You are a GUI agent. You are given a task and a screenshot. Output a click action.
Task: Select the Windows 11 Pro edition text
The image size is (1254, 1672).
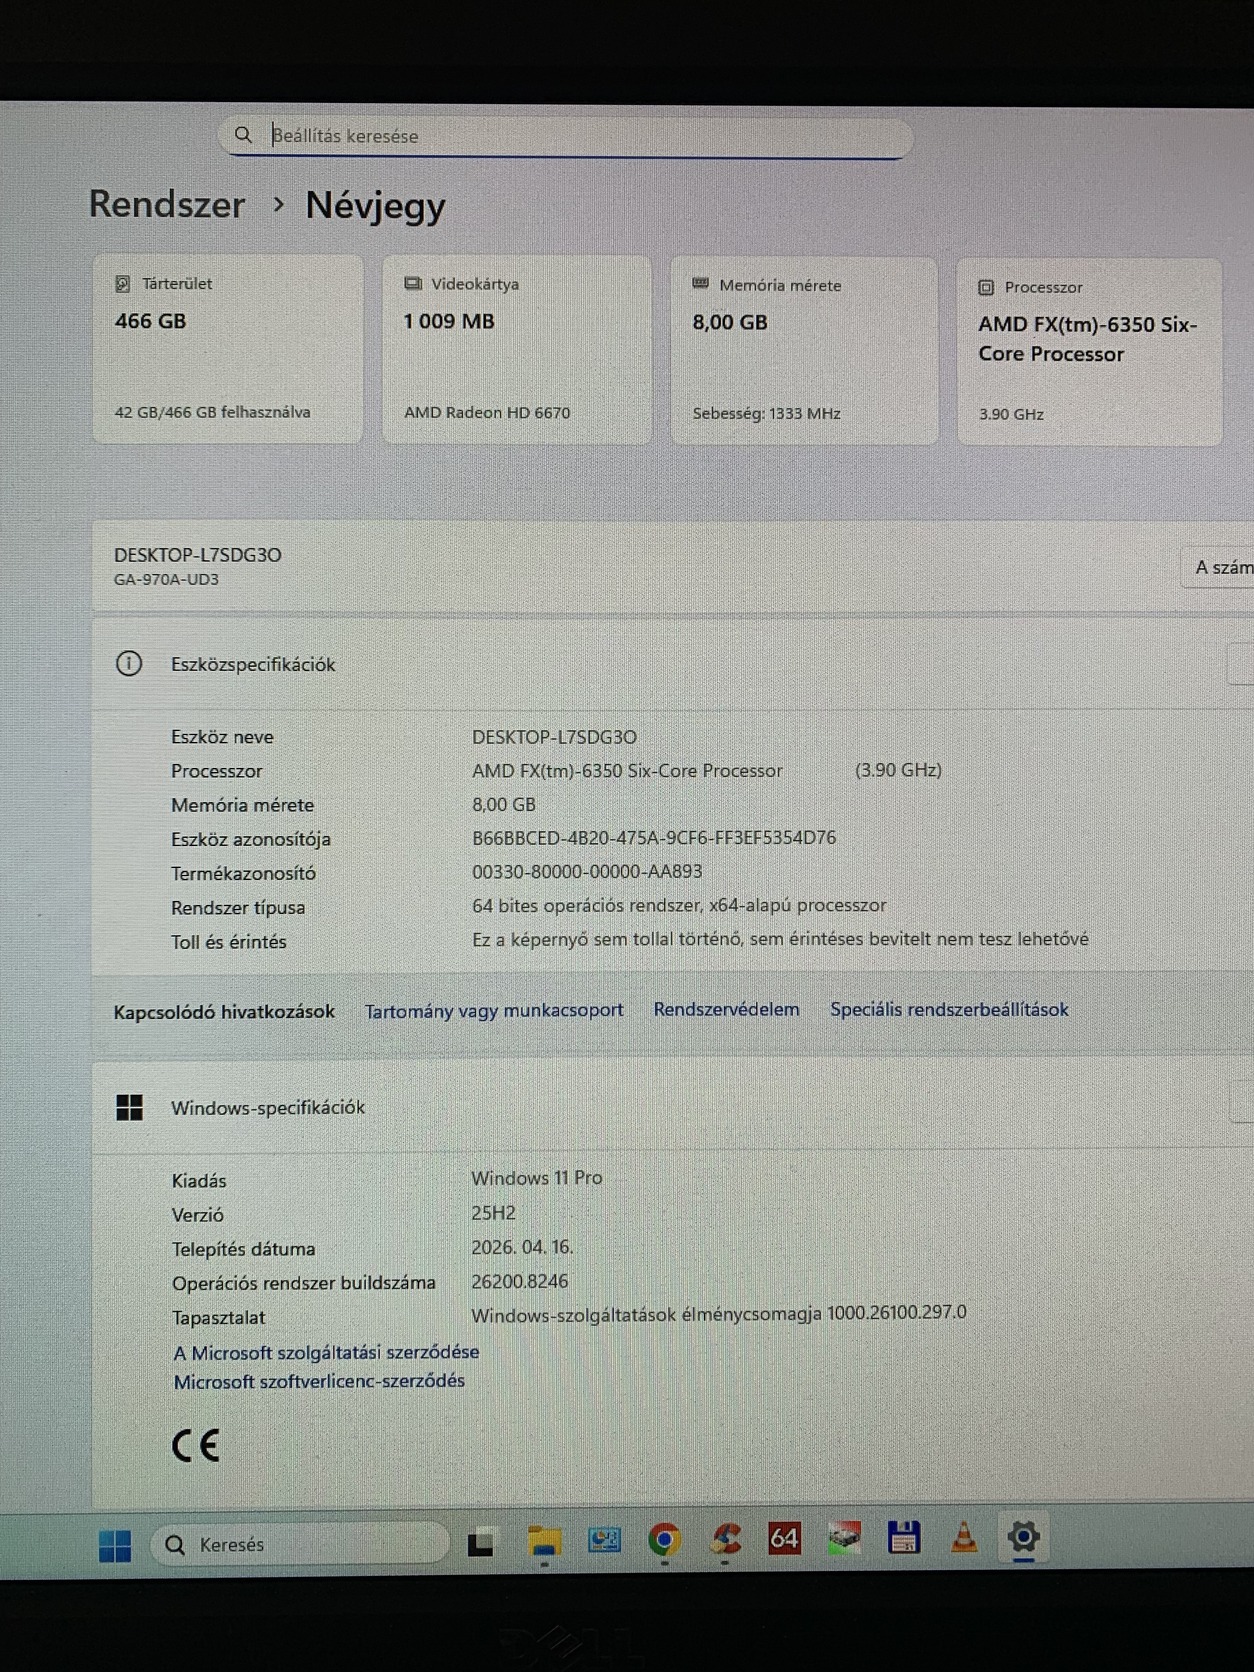tap(537, 1178)
